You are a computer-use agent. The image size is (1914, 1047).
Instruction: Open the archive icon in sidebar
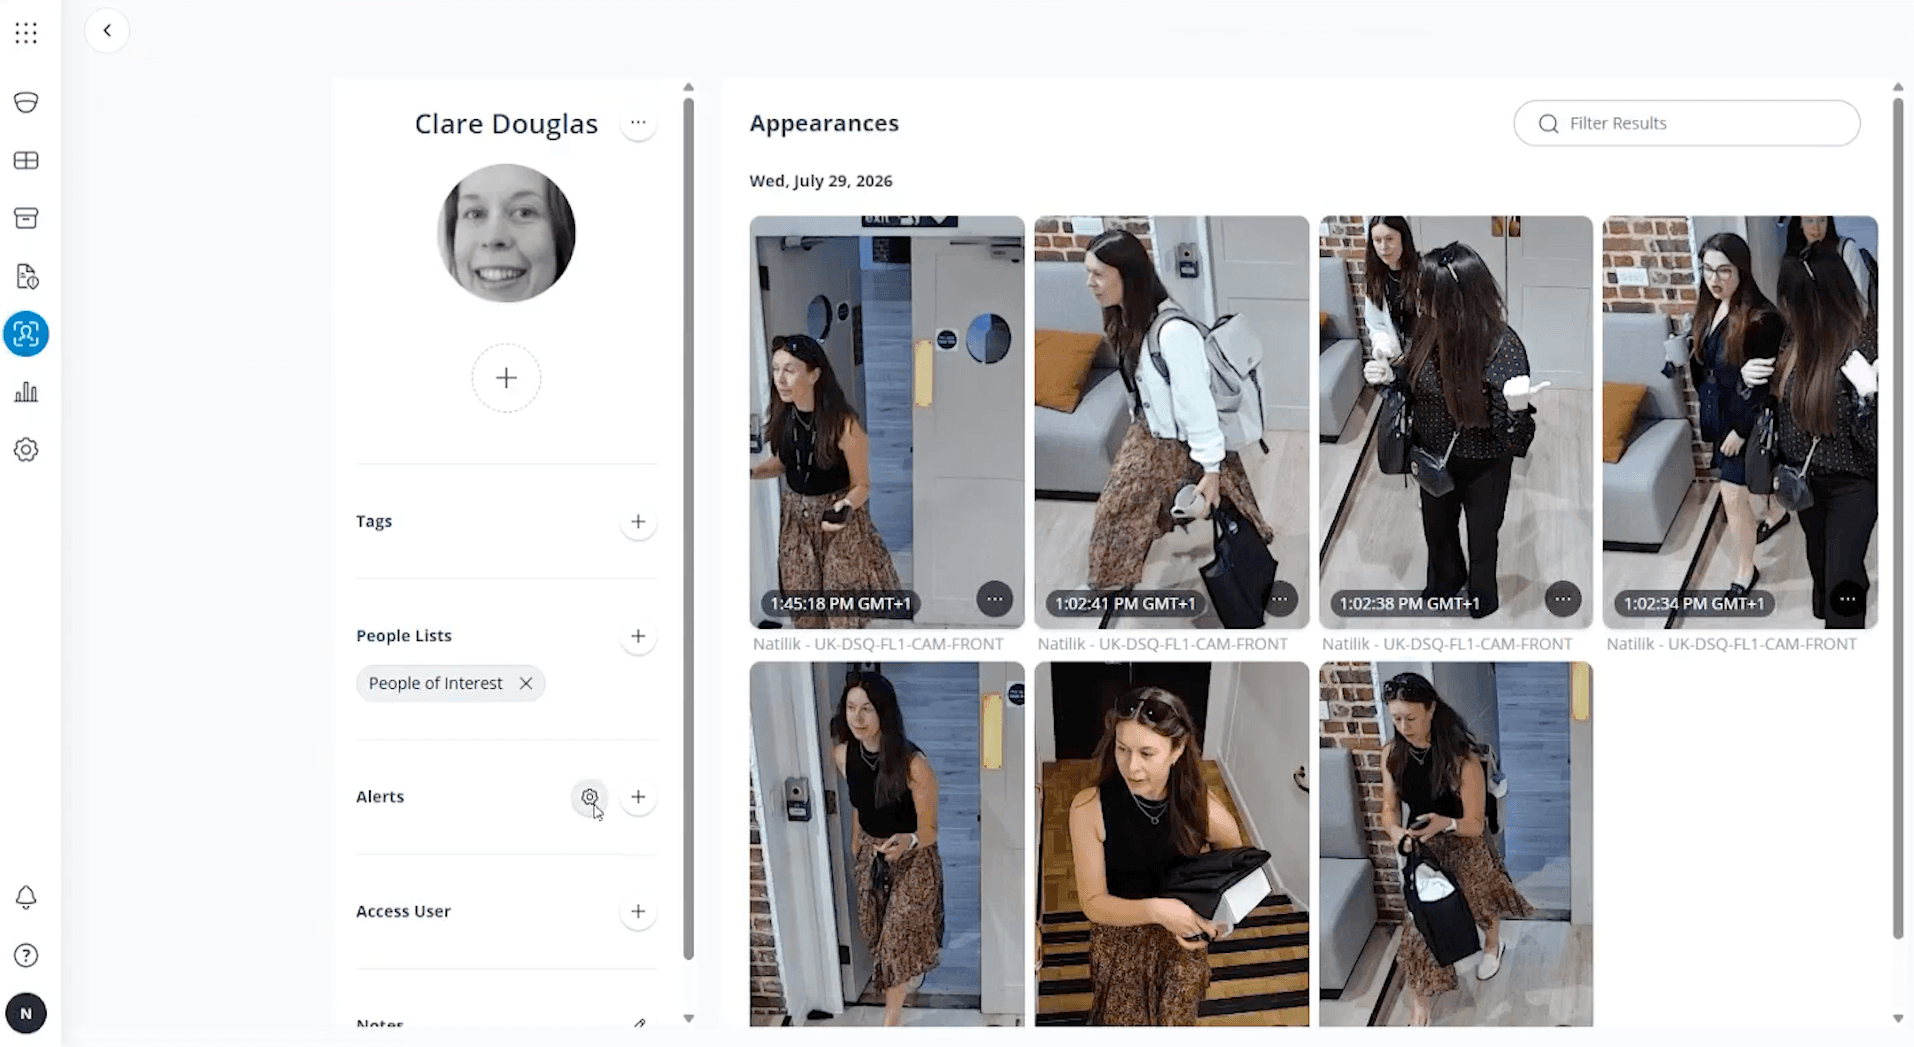click(26, 218)
